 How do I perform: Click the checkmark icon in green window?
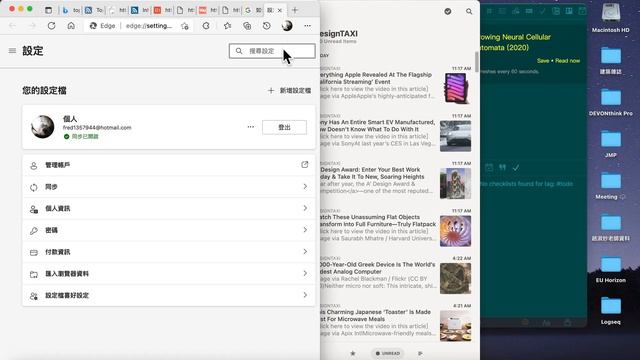(x=516, y=167)
